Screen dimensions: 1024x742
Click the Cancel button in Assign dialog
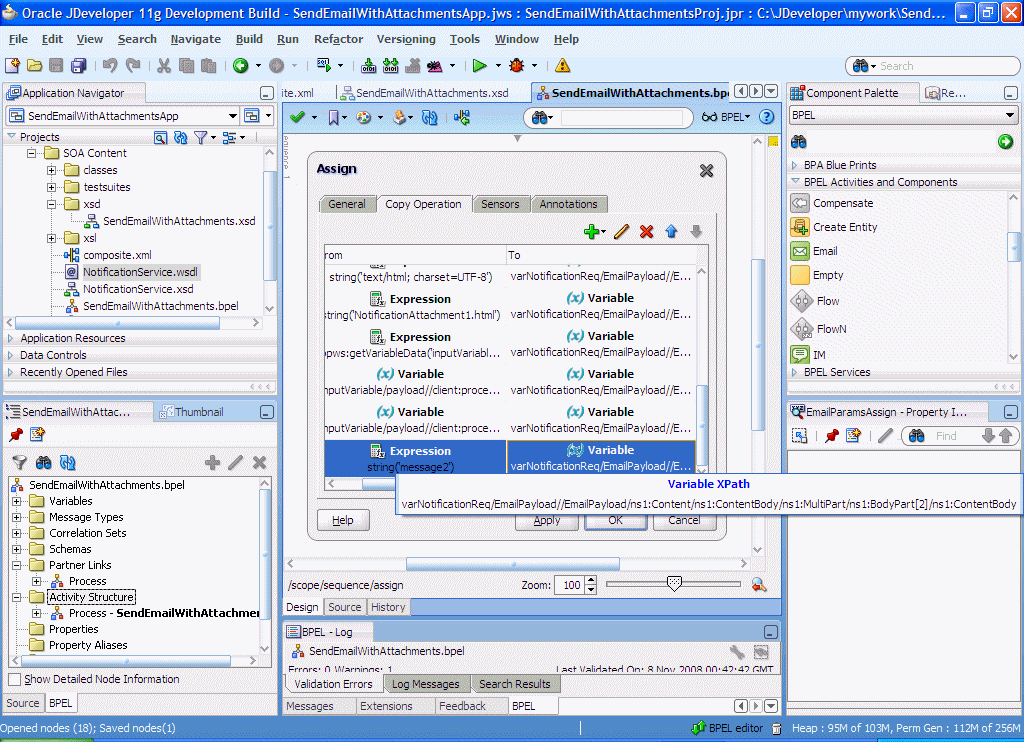[x=684, y=521]
